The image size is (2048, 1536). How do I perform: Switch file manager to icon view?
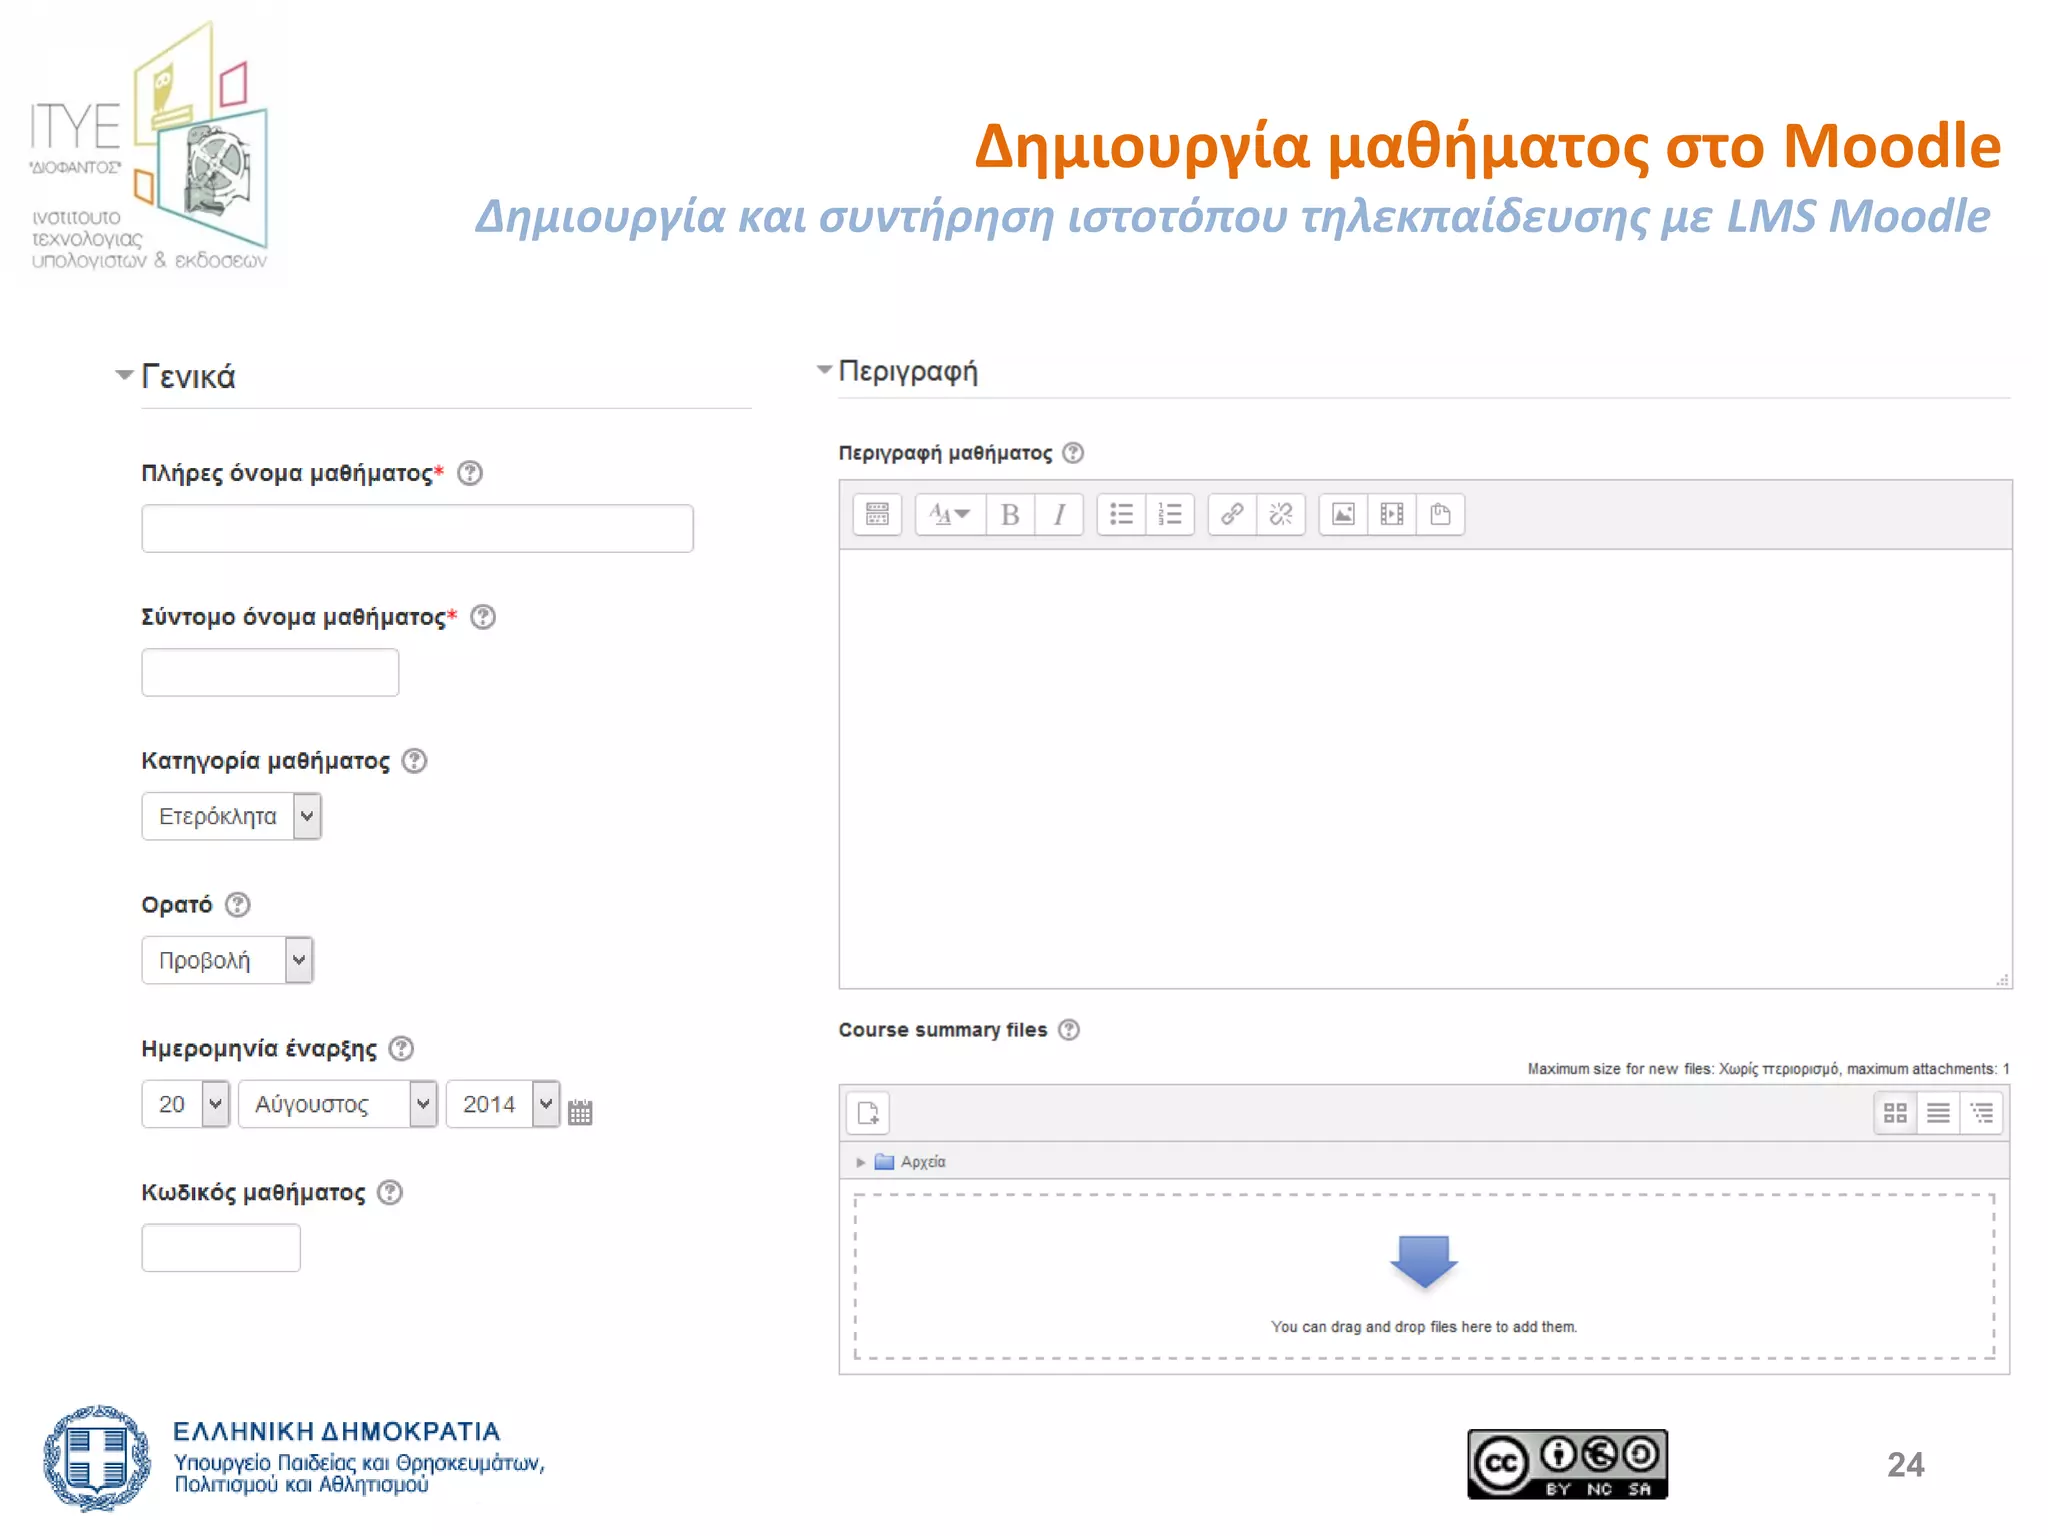(x=1895, y=1112)
